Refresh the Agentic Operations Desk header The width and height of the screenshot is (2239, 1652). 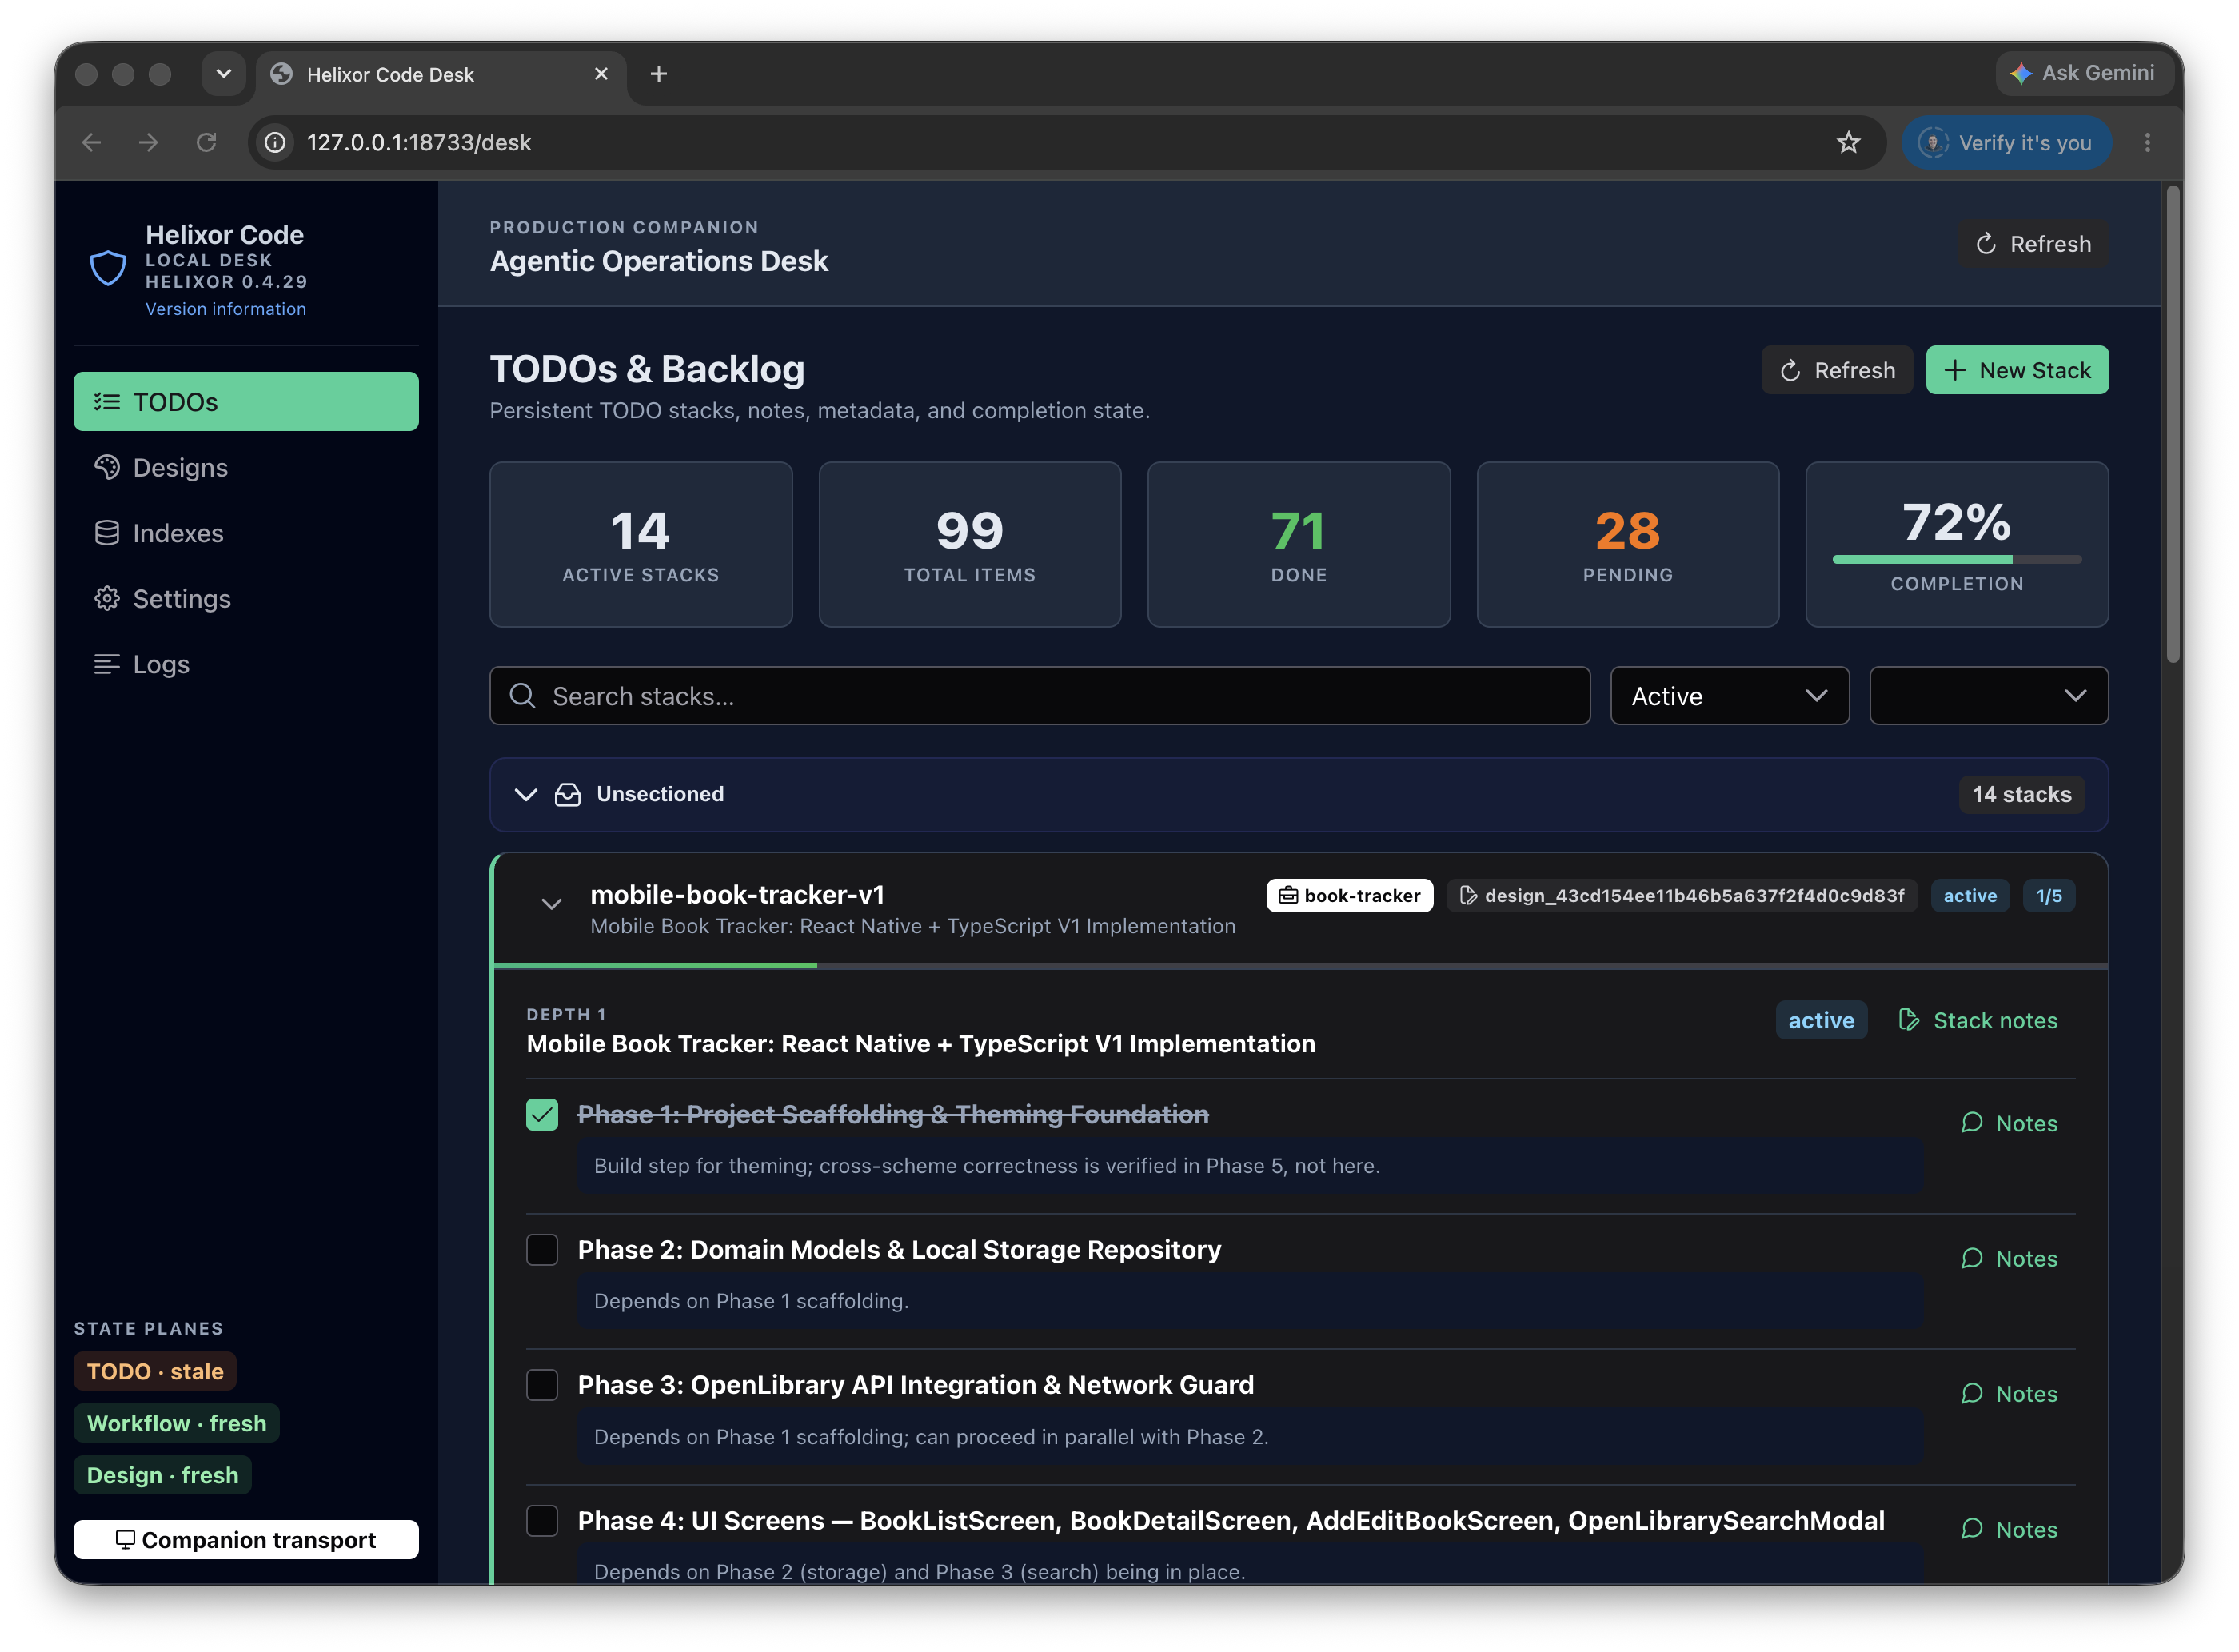tap(2034, 244)
